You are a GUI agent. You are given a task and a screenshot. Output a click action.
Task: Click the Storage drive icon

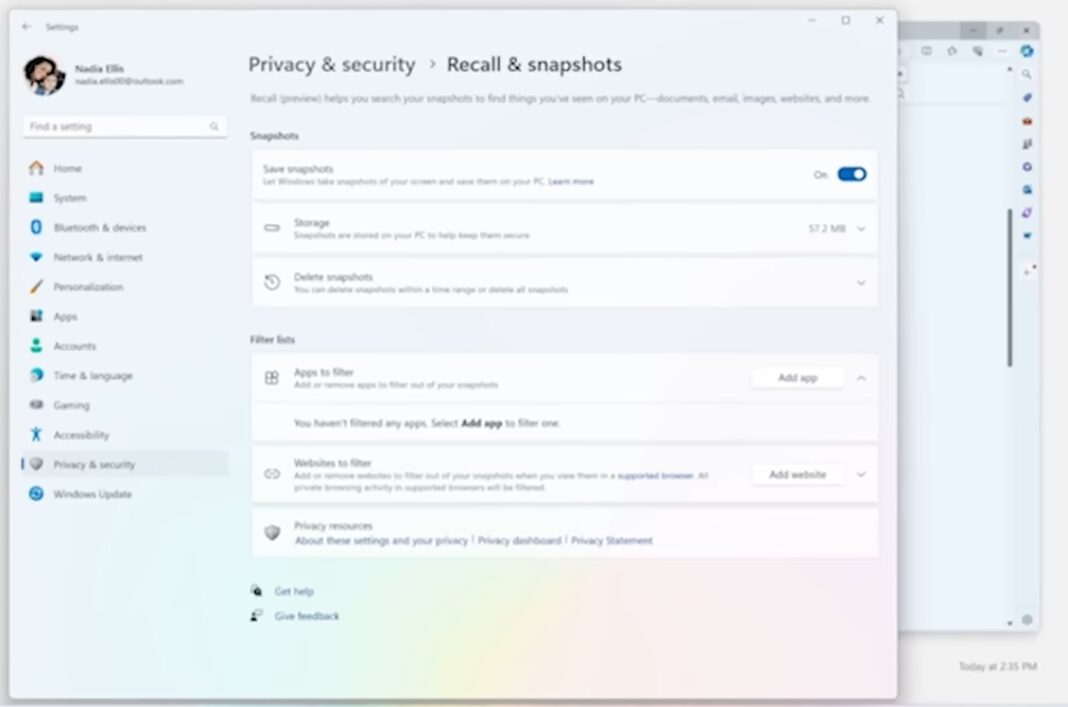(270, 227)
